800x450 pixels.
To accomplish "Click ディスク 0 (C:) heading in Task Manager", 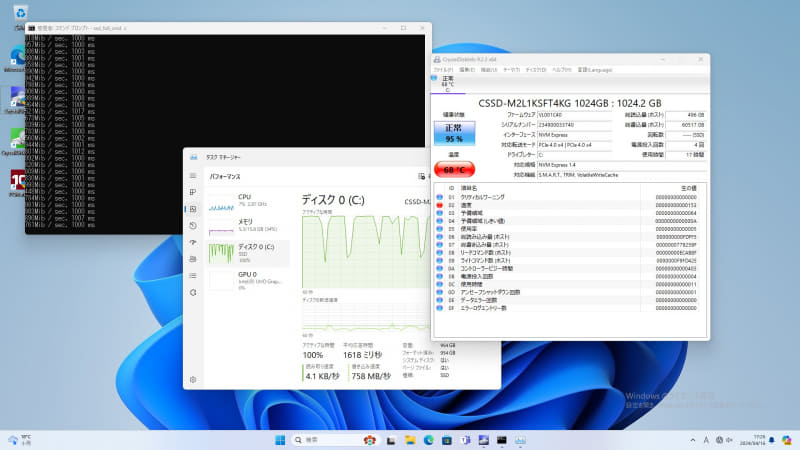I will 333,199.
